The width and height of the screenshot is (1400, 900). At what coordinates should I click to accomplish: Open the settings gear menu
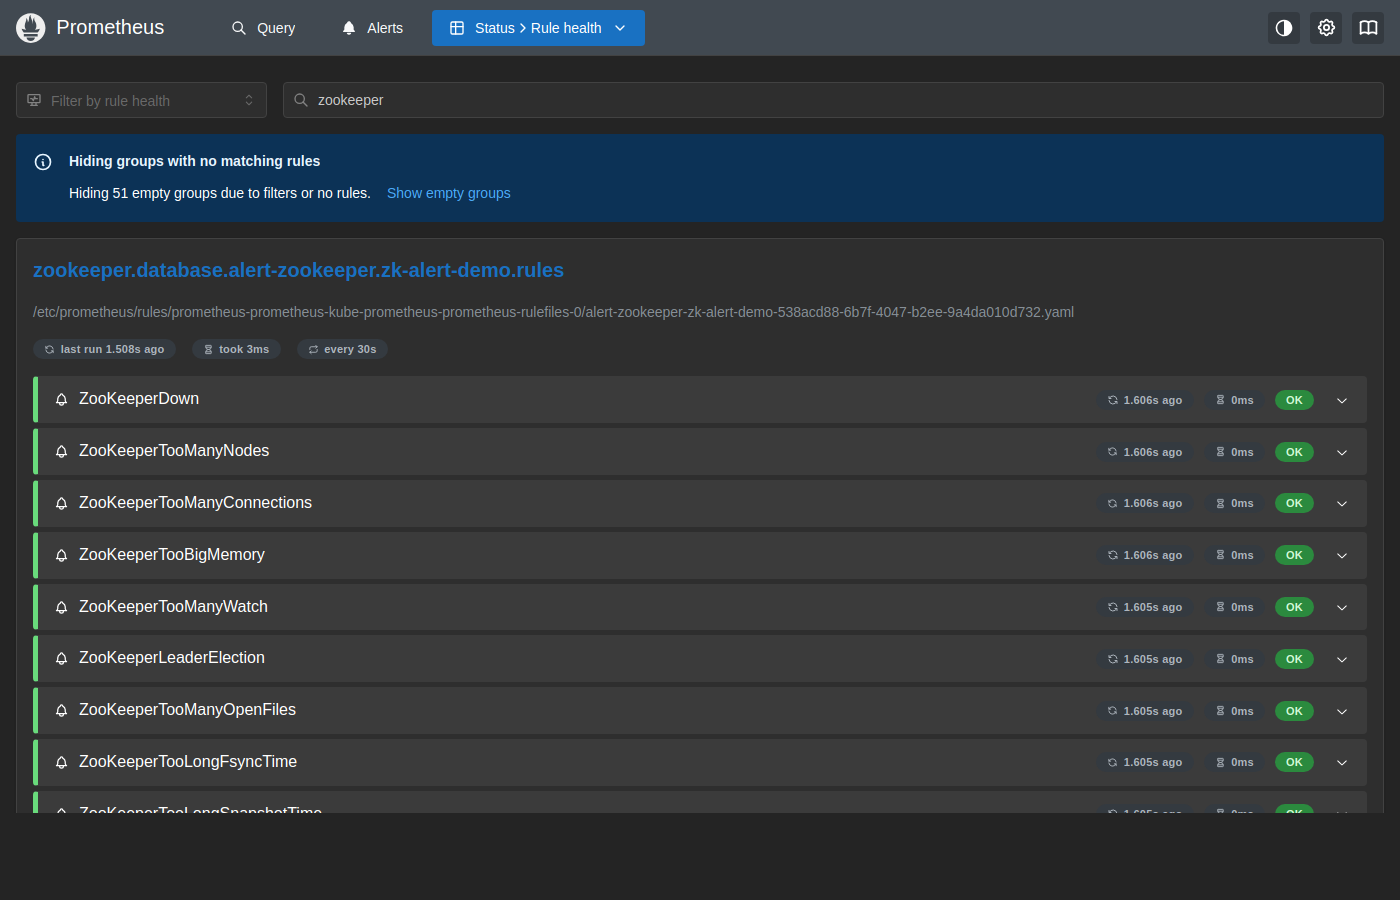tap(1326, 28)
